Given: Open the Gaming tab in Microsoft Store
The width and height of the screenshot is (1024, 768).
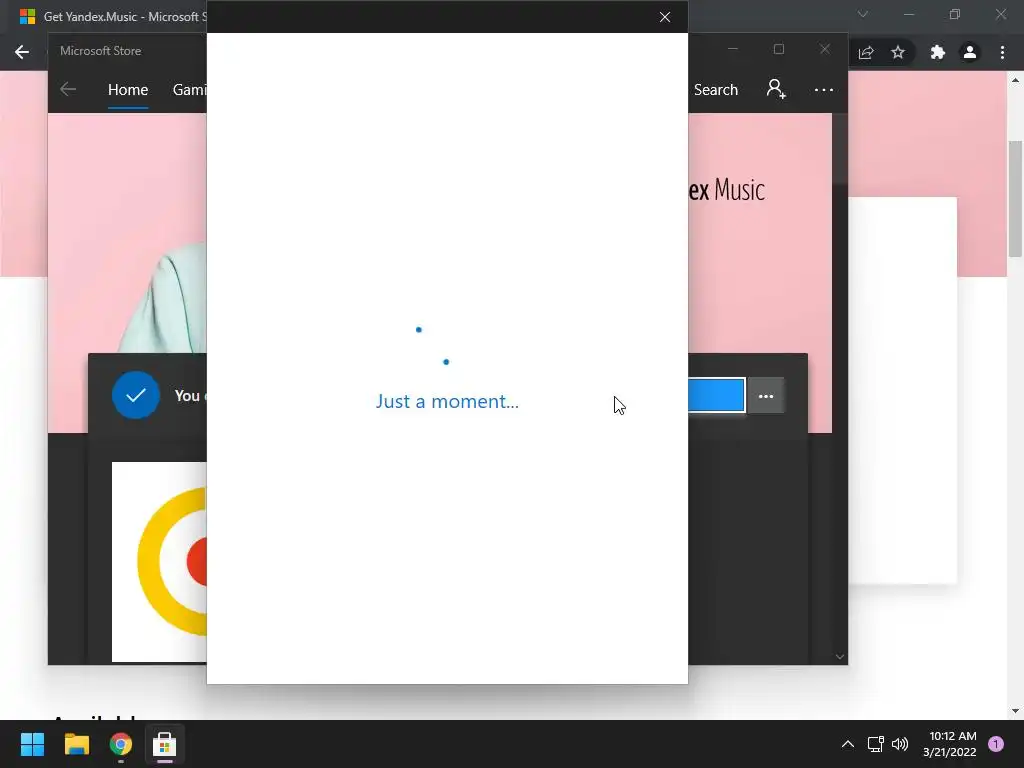Looking at the screenshot, I should [x=189, y=89].
